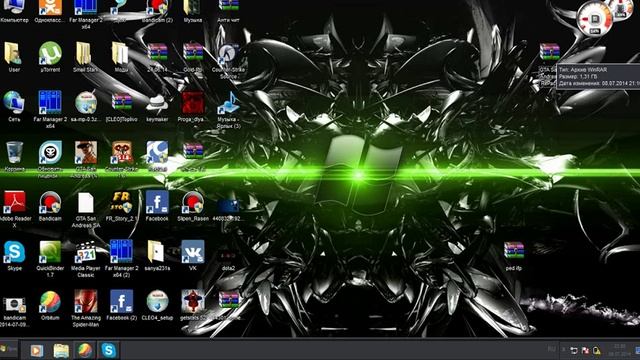Screen dimensions: 640x360
Task: Select the ped.ifp archive icon
Action: 514,251
